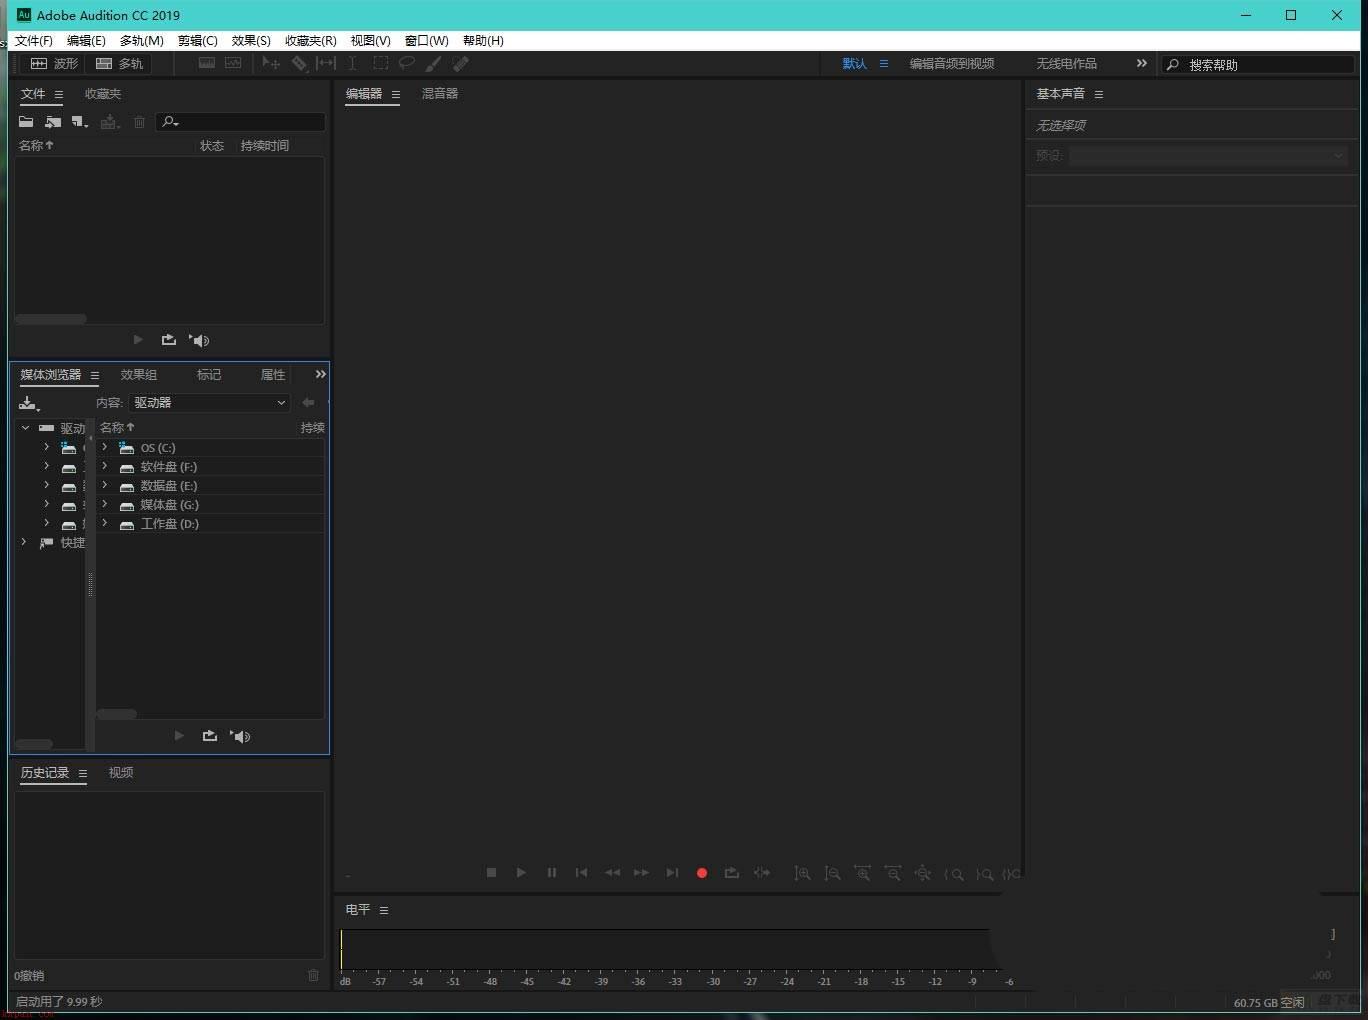The image size is (1368, 1020).
Task: Open 内容 驱动器 dropdown in Media Browser
Action: coord(209,402)
